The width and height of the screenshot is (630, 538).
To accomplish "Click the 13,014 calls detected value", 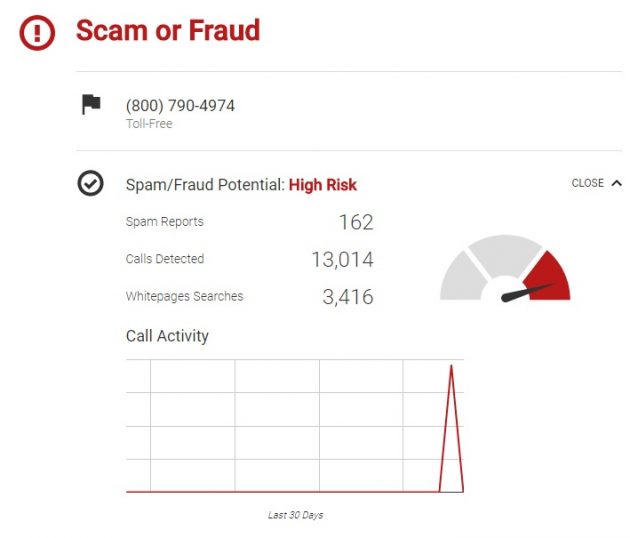I will [342, 260].
